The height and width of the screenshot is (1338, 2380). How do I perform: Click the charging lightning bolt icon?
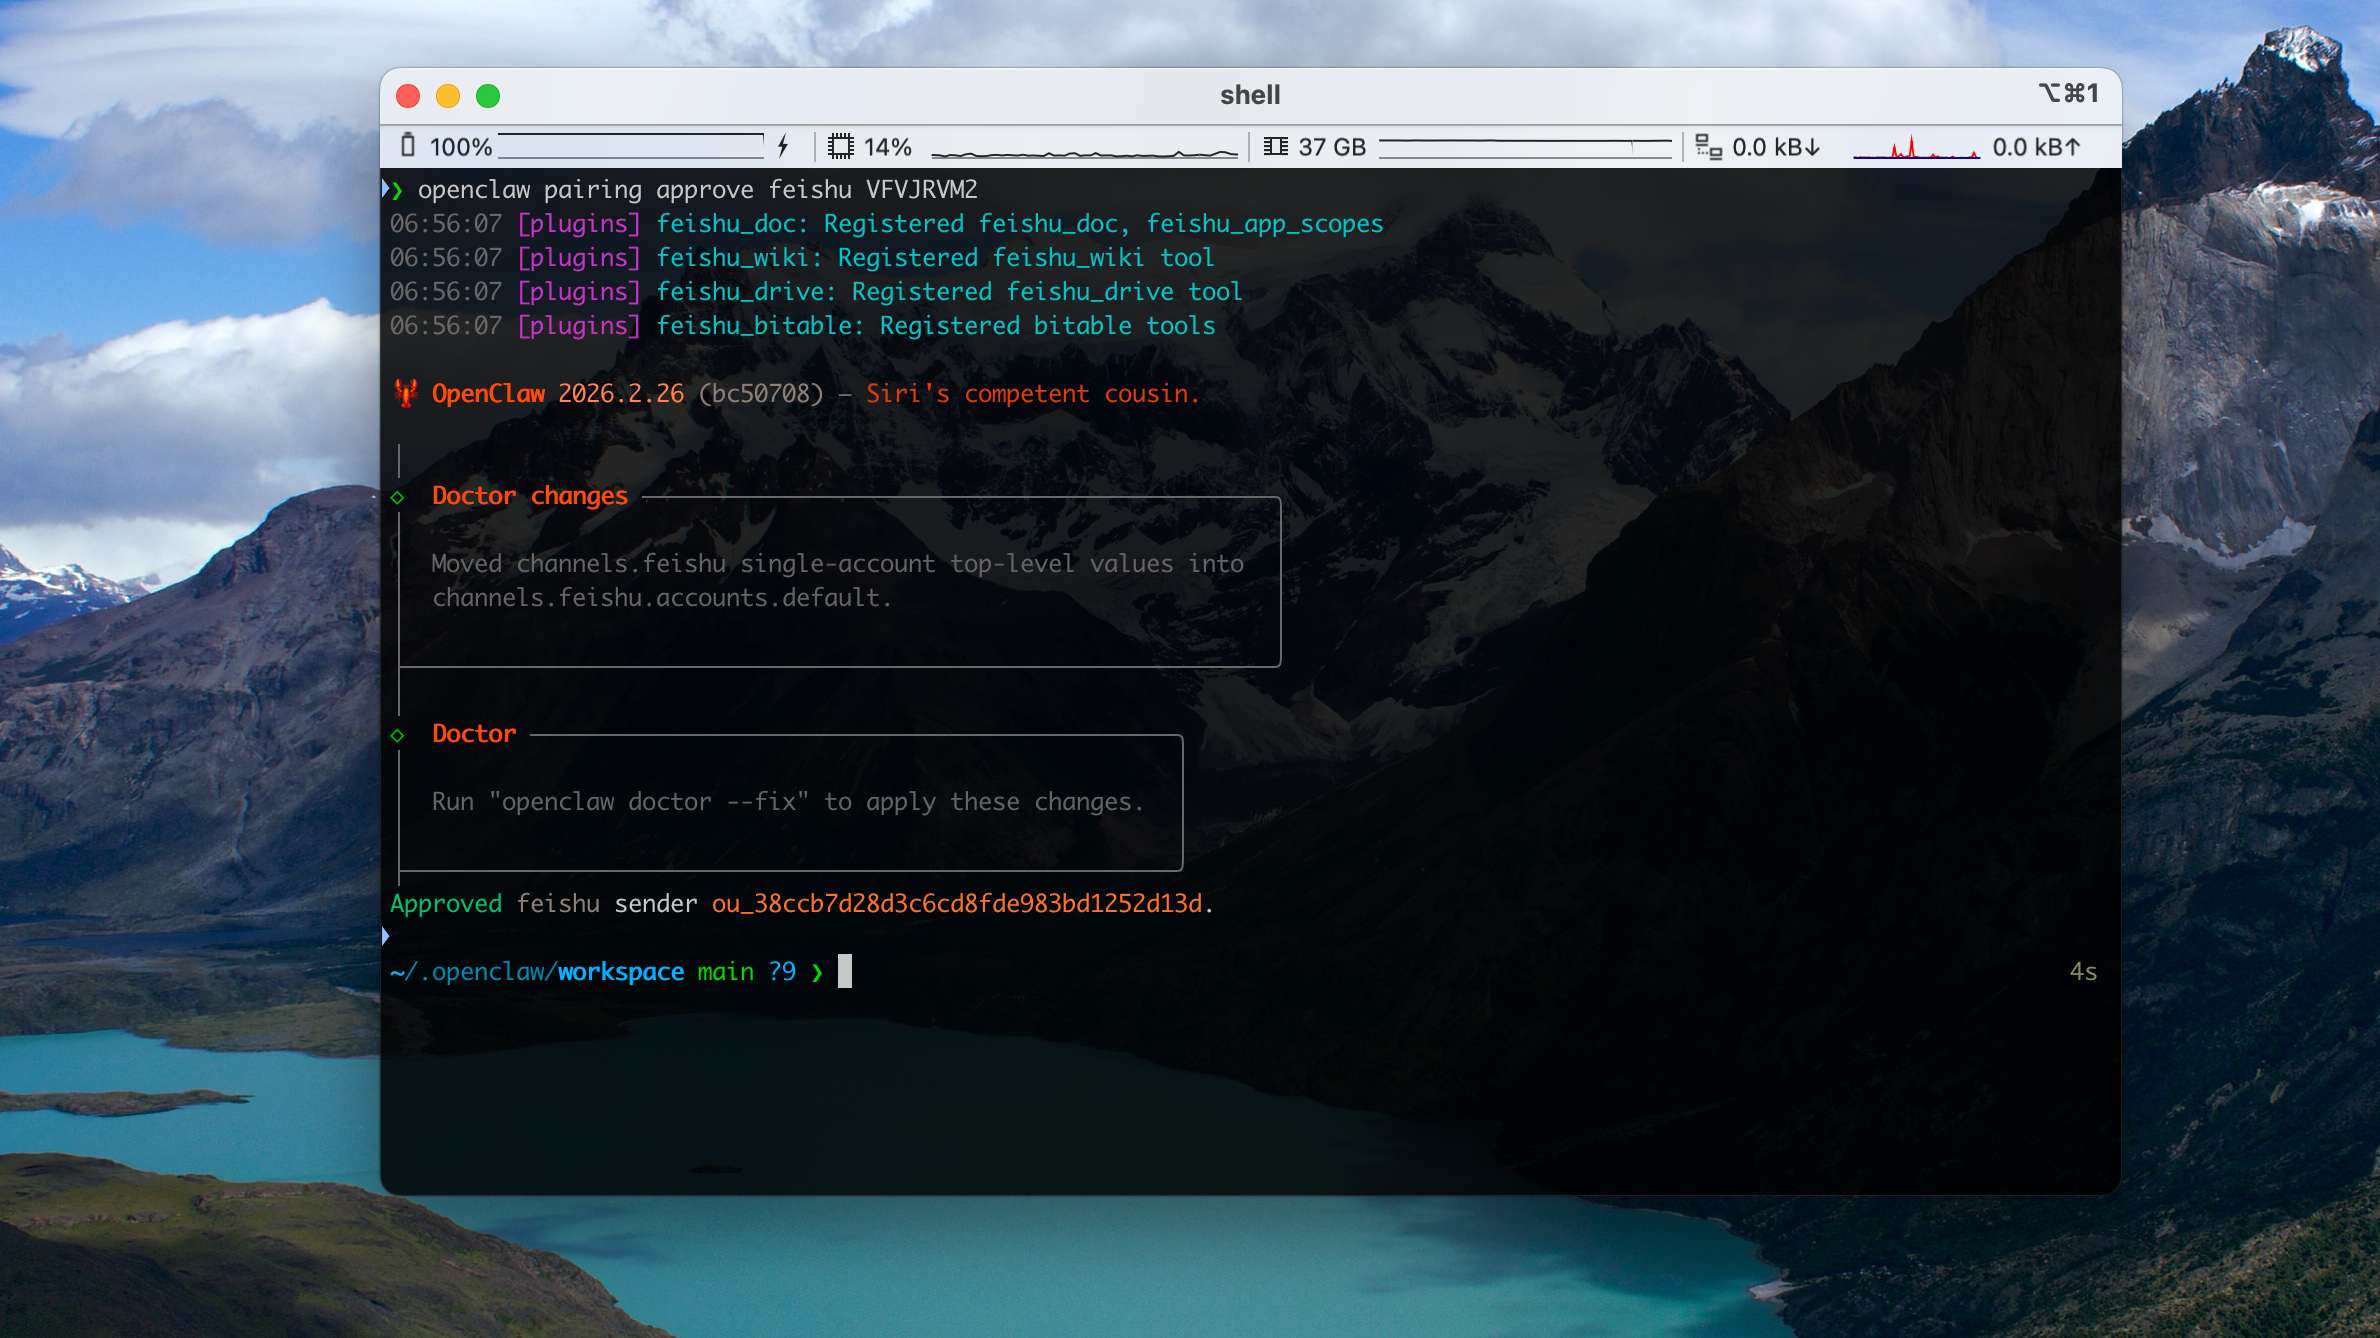pos(783,146)
